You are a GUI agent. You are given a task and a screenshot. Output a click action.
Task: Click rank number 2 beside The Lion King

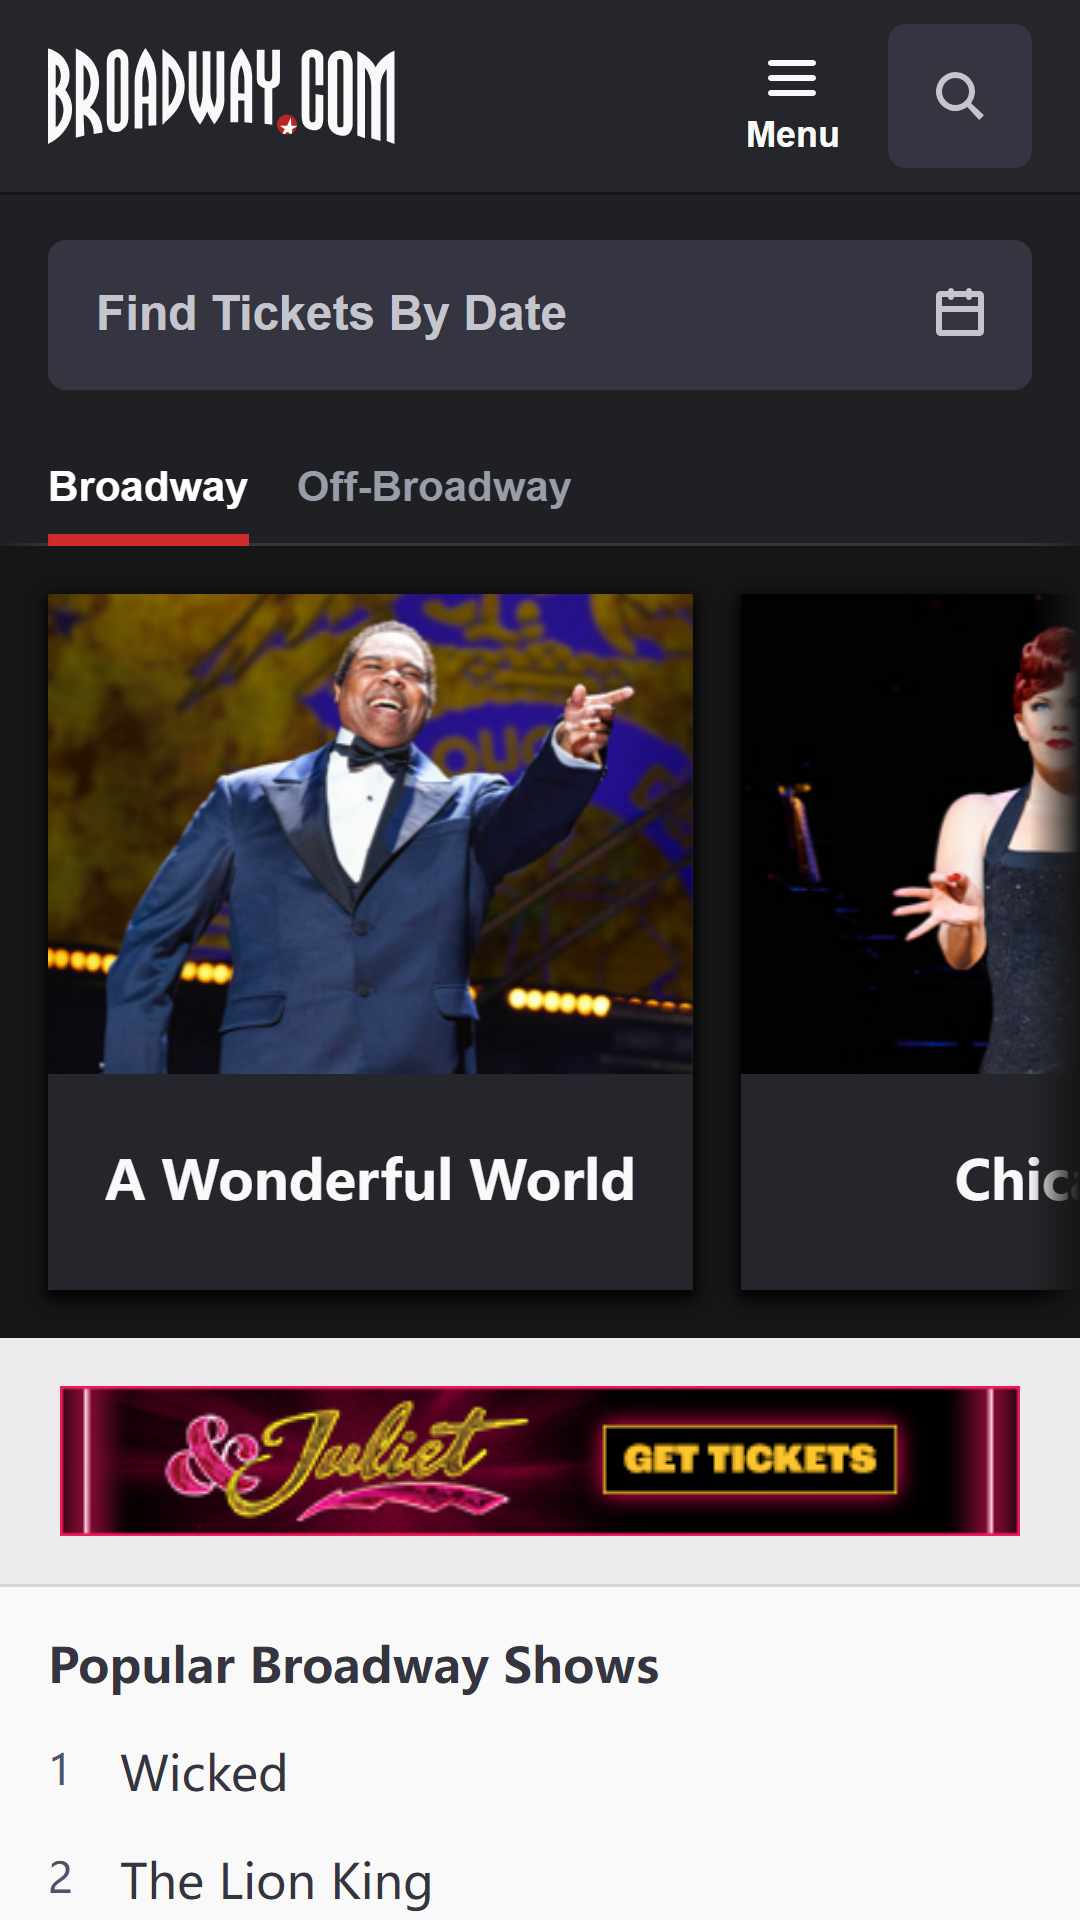(x=60, y=1878)
